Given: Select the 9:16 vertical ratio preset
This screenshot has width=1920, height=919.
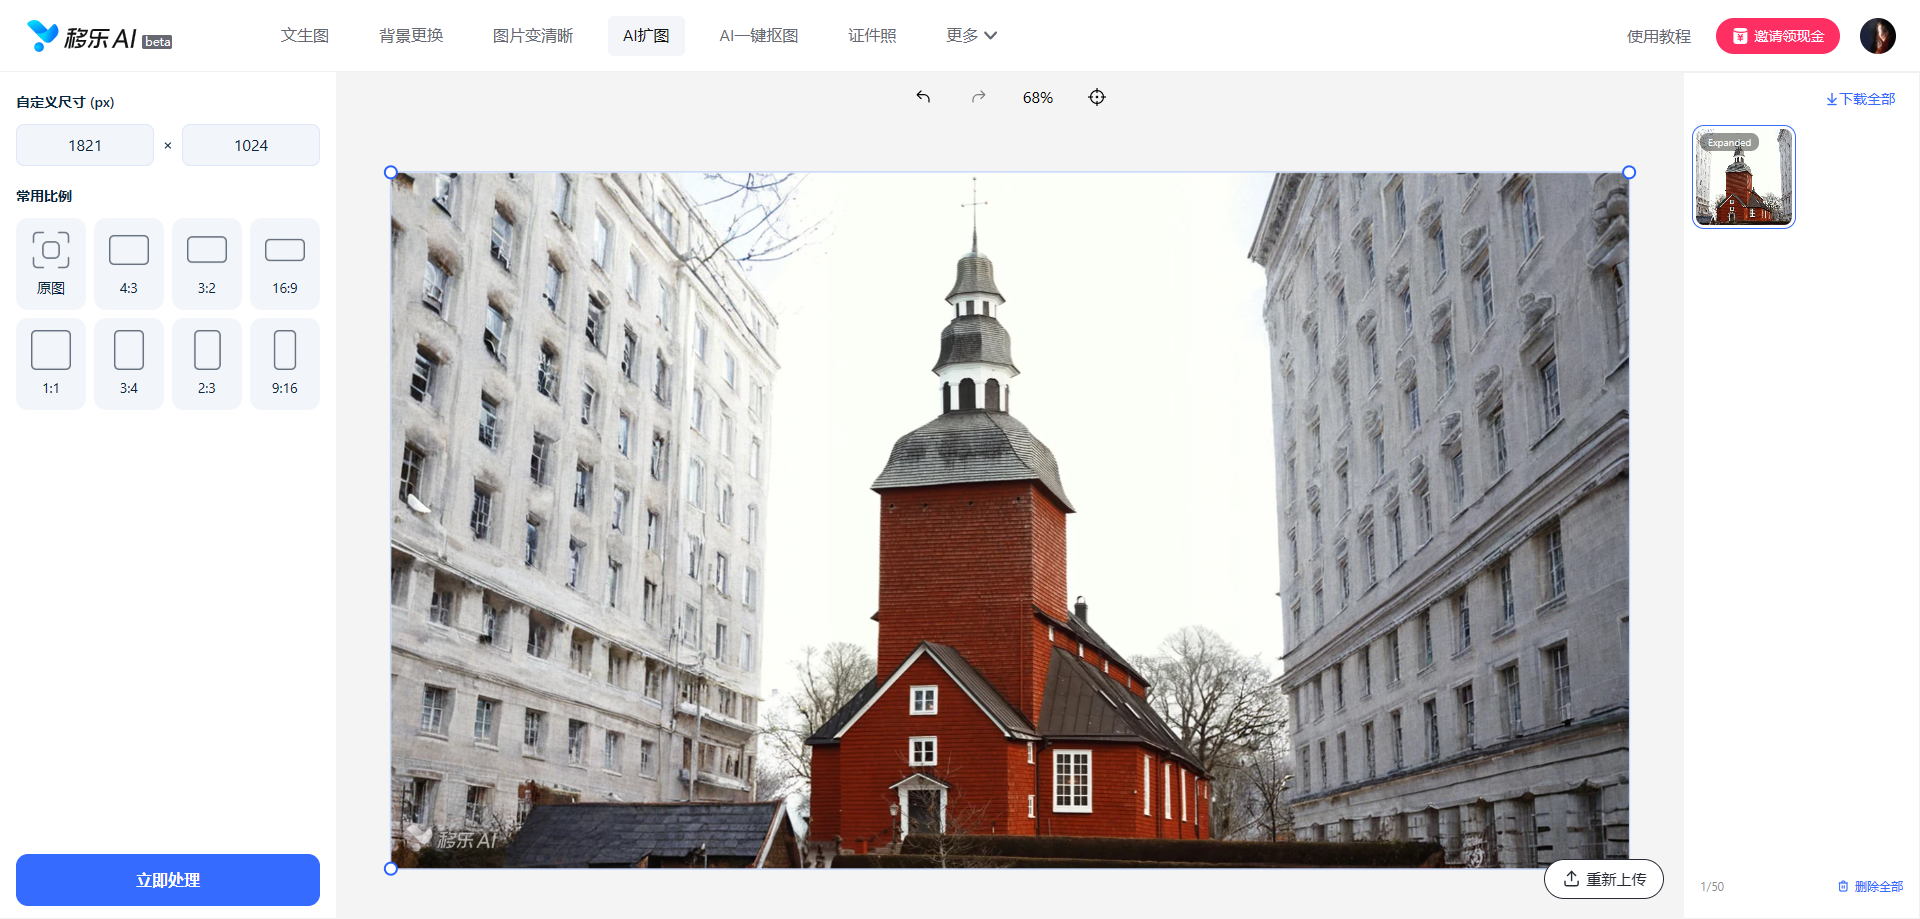Looking at the screenshot, I should point(284,363).
